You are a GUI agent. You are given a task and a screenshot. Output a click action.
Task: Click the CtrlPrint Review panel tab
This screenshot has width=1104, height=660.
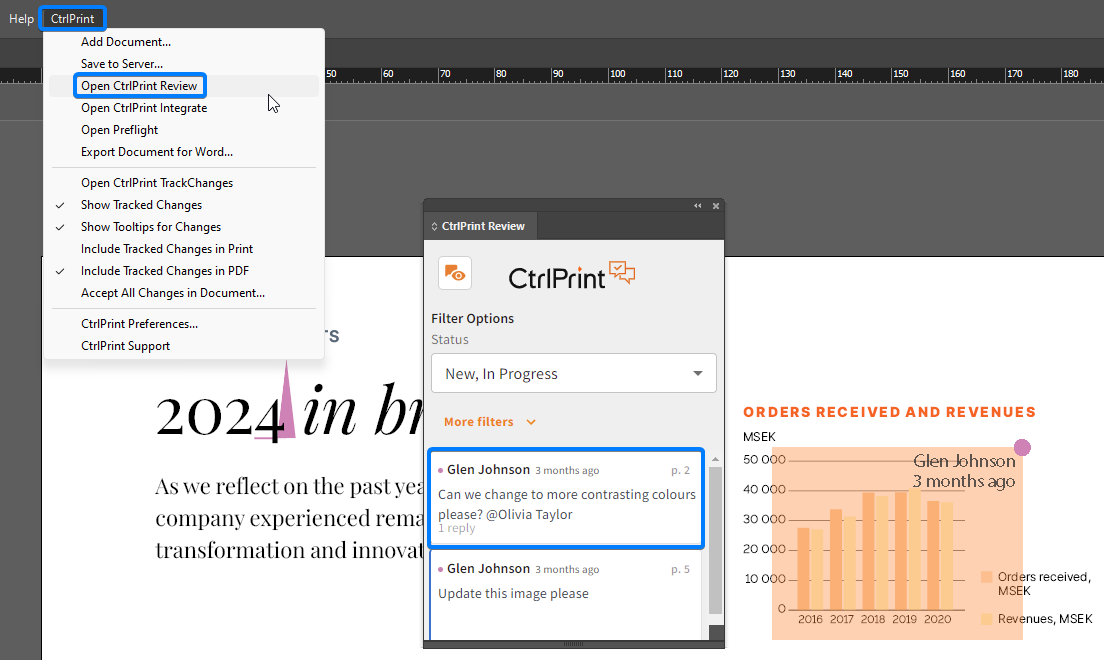[482, 226]
